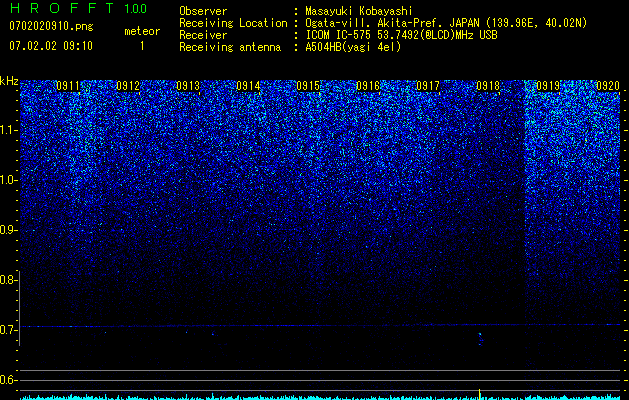Click the 0917 time marker
The width and height of the screenshot is (629, 400).
click(x=428, y=86)
